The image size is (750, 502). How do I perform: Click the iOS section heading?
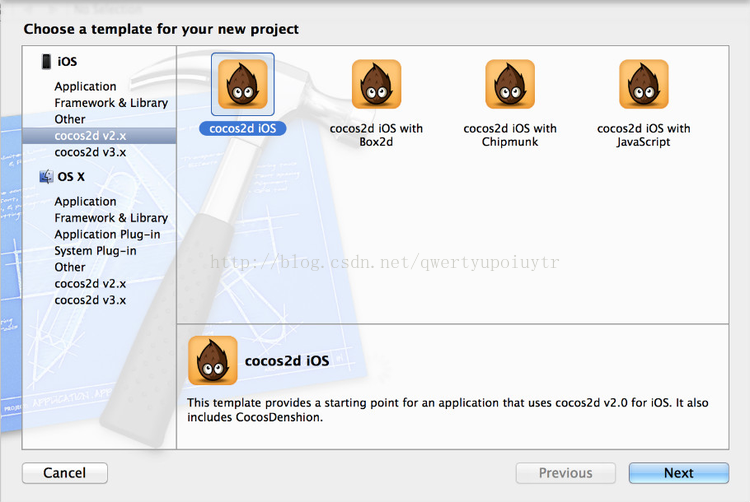[67, 62]
